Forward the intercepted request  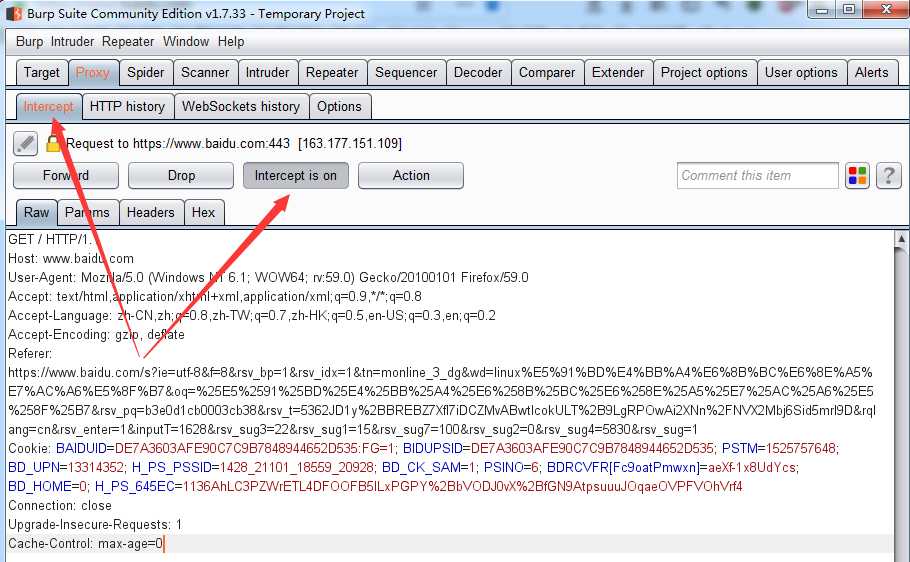[66, 175]
